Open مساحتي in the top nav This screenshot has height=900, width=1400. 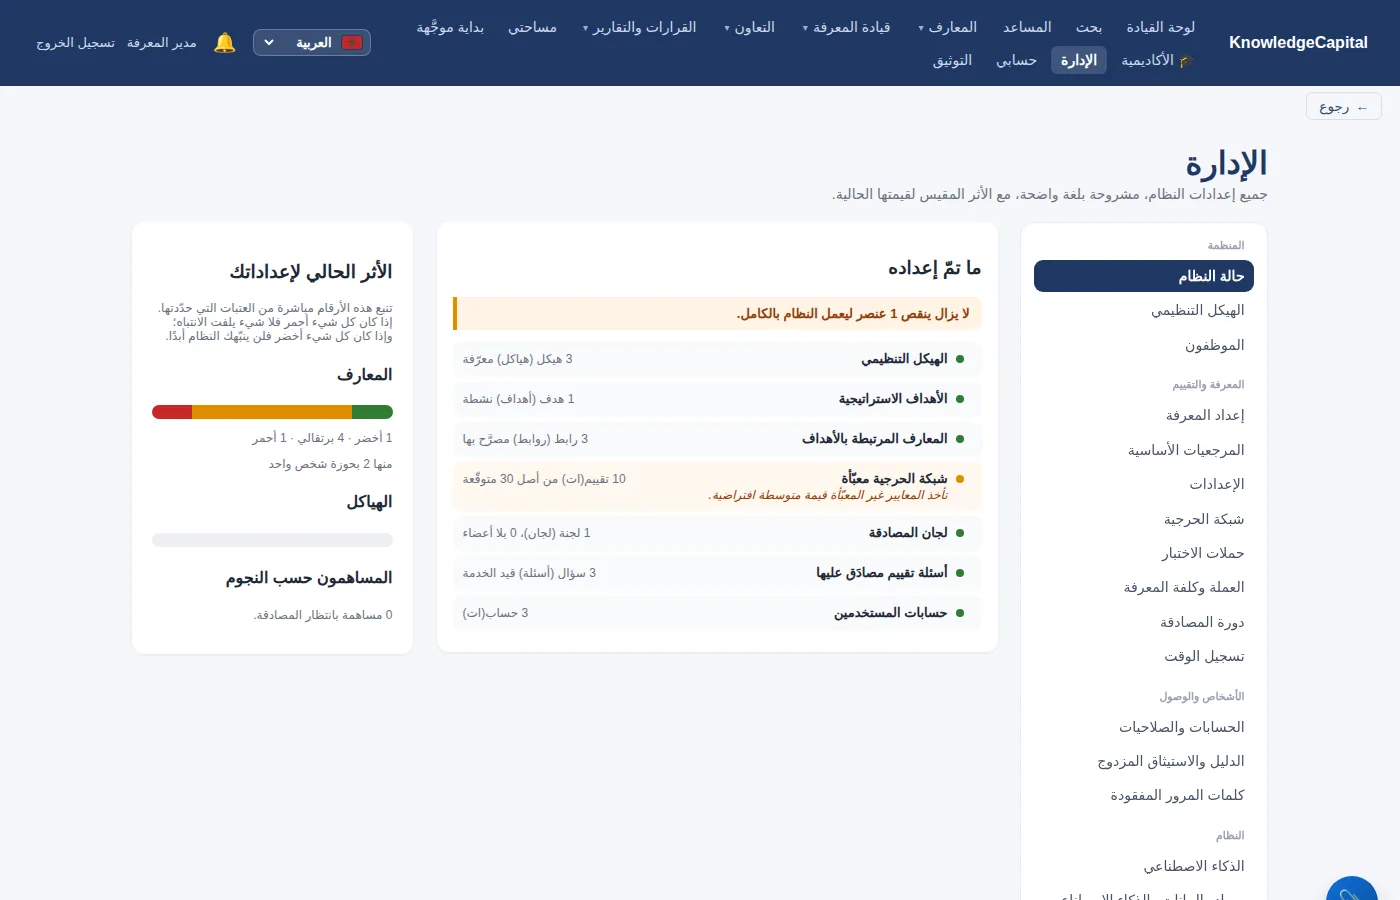[532, 27]
